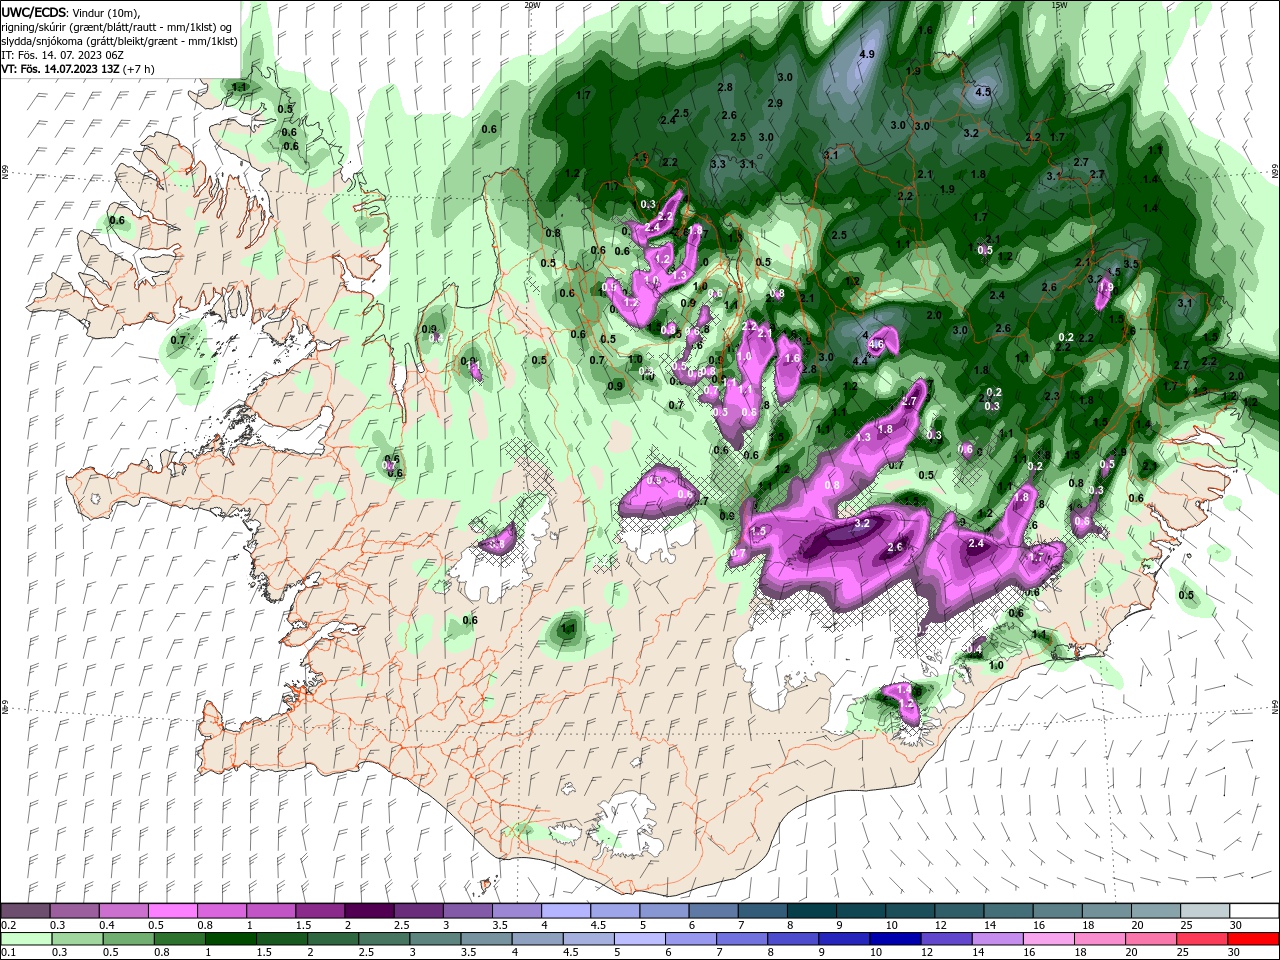
Task: Click the '4.9' precipitation value on the map
Action: click(x=867, y=54)
